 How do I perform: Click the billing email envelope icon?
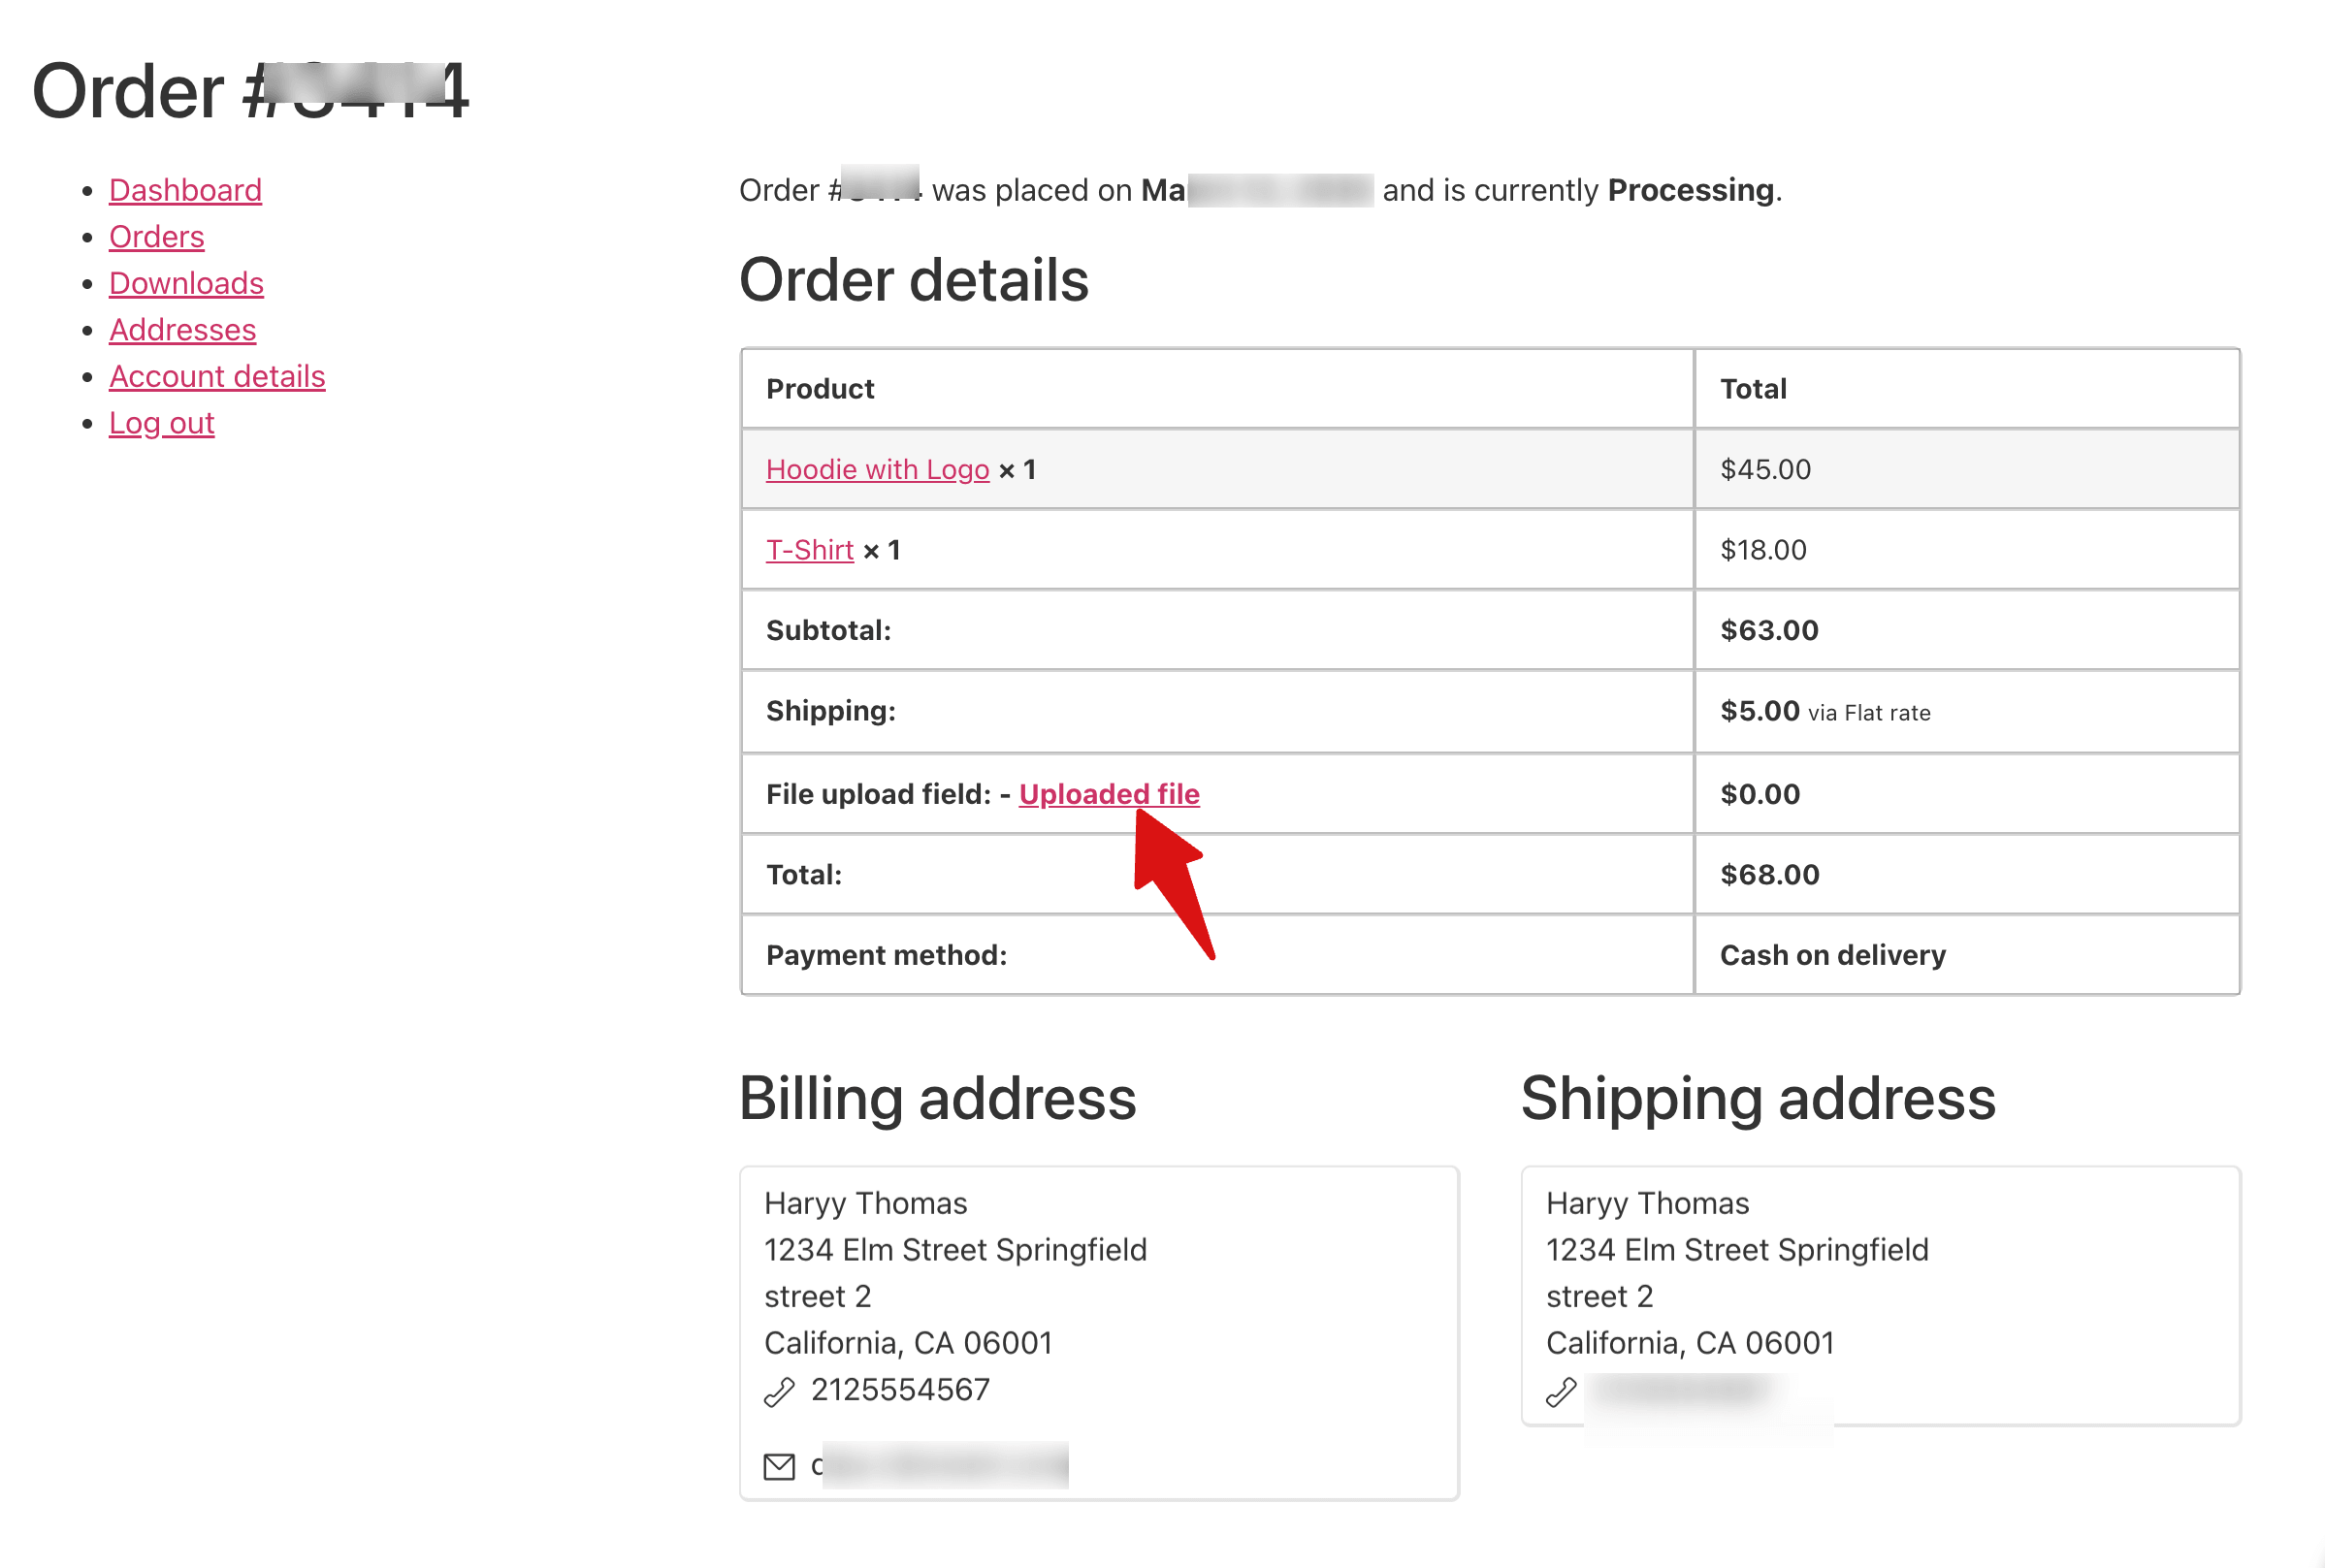779,1466
